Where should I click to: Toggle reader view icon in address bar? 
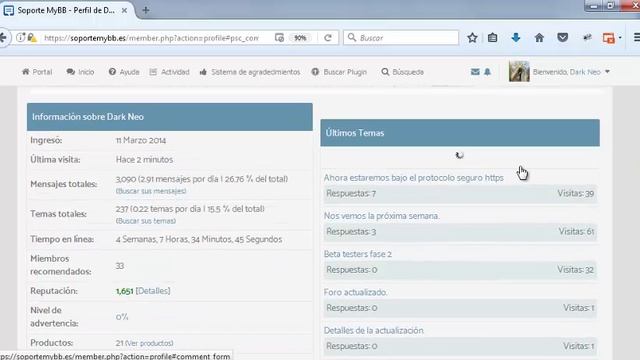coord(279,38)
